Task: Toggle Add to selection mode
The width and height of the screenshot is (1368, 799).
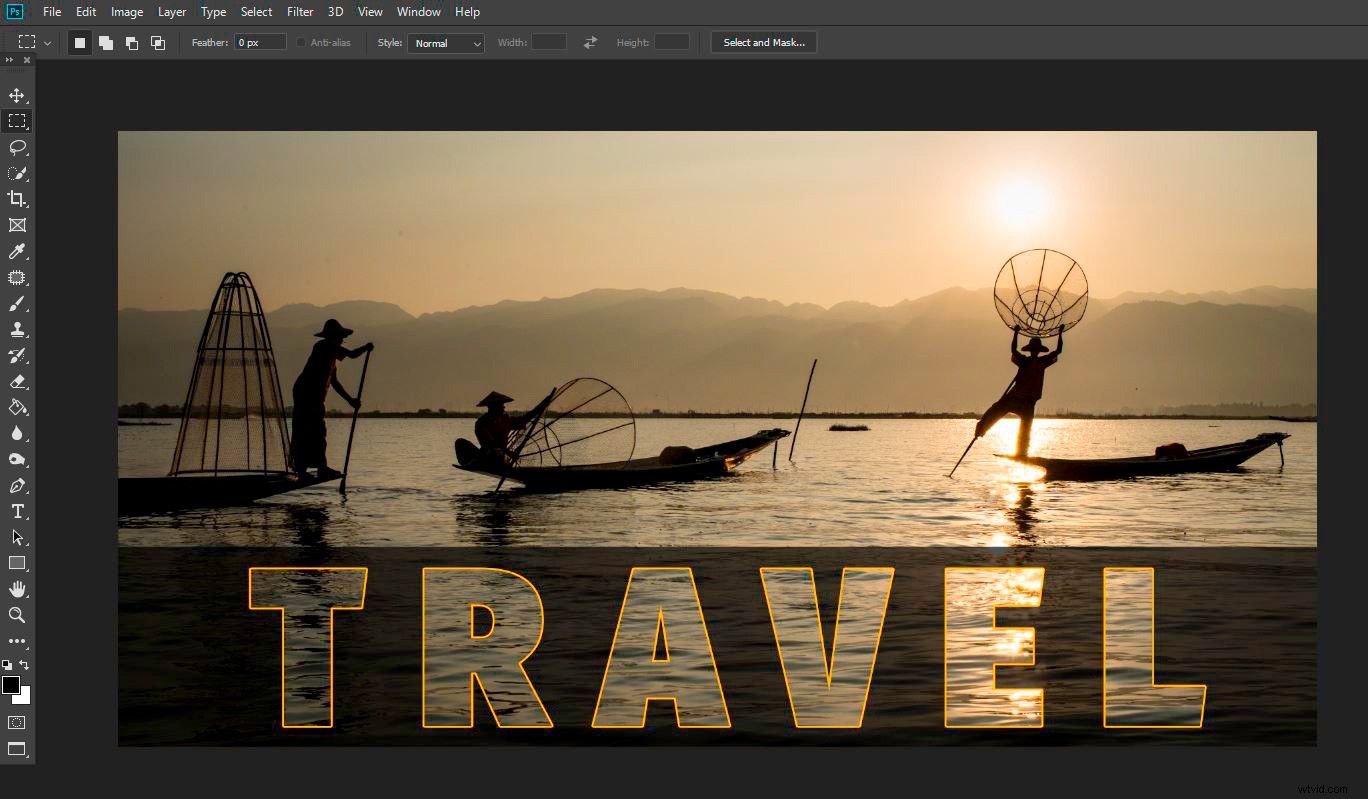Action: click(106, 42)
